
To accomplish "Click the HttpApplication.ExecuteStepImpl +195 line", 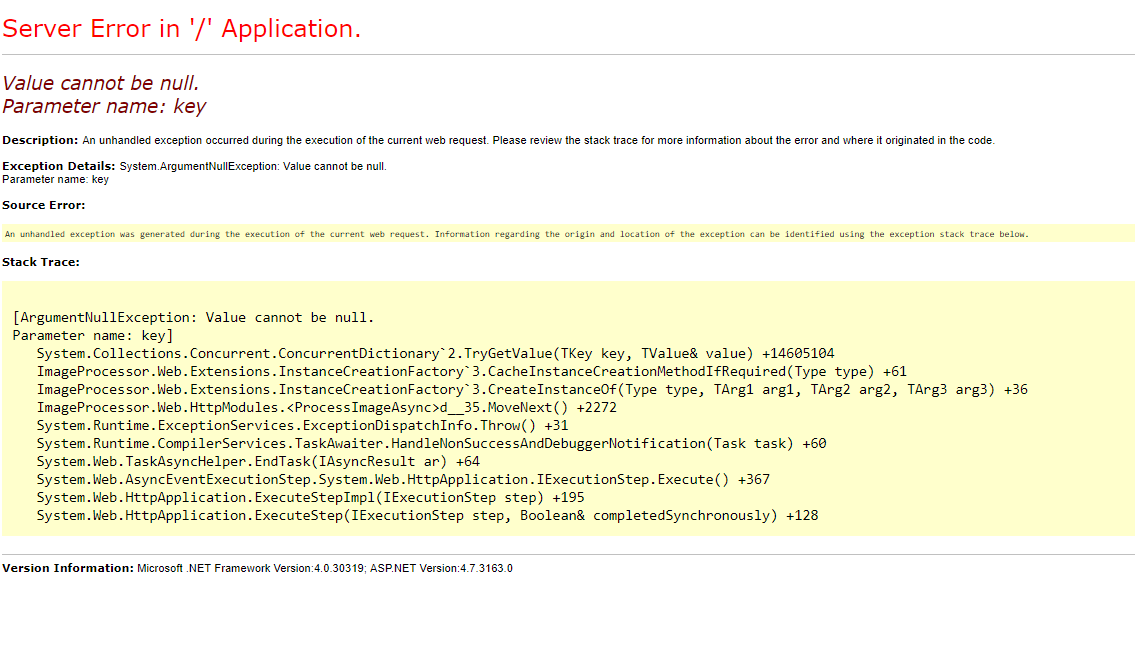I will 311,499.
